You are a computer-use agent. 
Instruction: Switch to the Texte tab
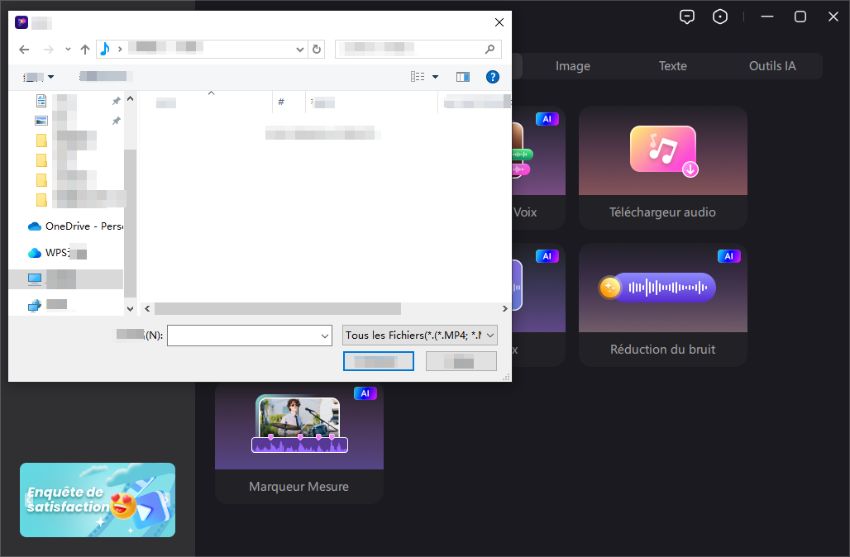pyautogui.click(x=672, y=66)
